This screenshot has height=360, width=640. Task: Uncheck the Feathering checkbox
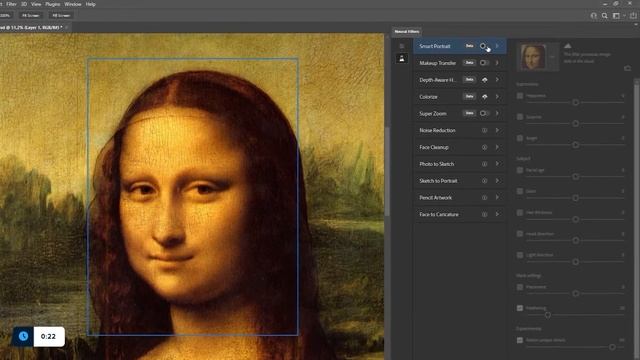tap(520, 308)
